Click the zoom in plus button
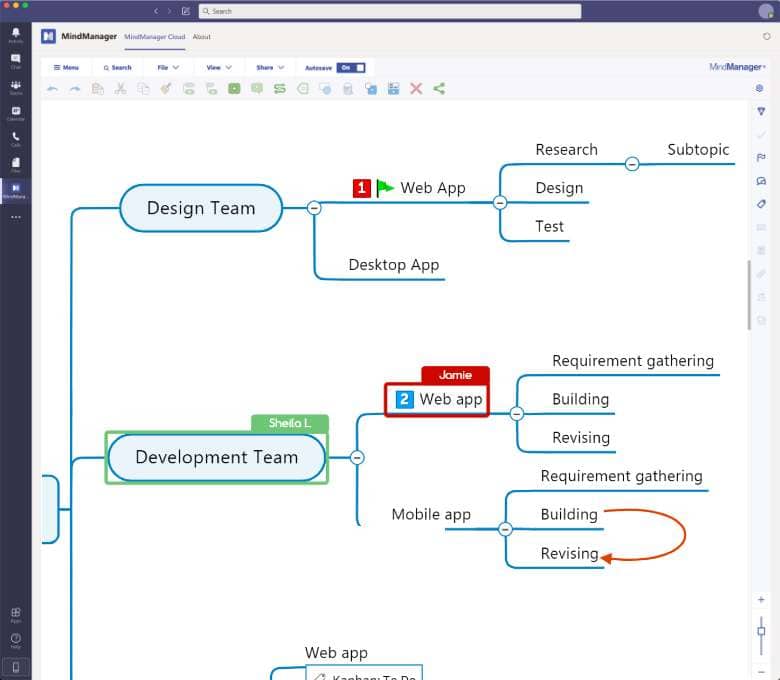 (761, 600)
